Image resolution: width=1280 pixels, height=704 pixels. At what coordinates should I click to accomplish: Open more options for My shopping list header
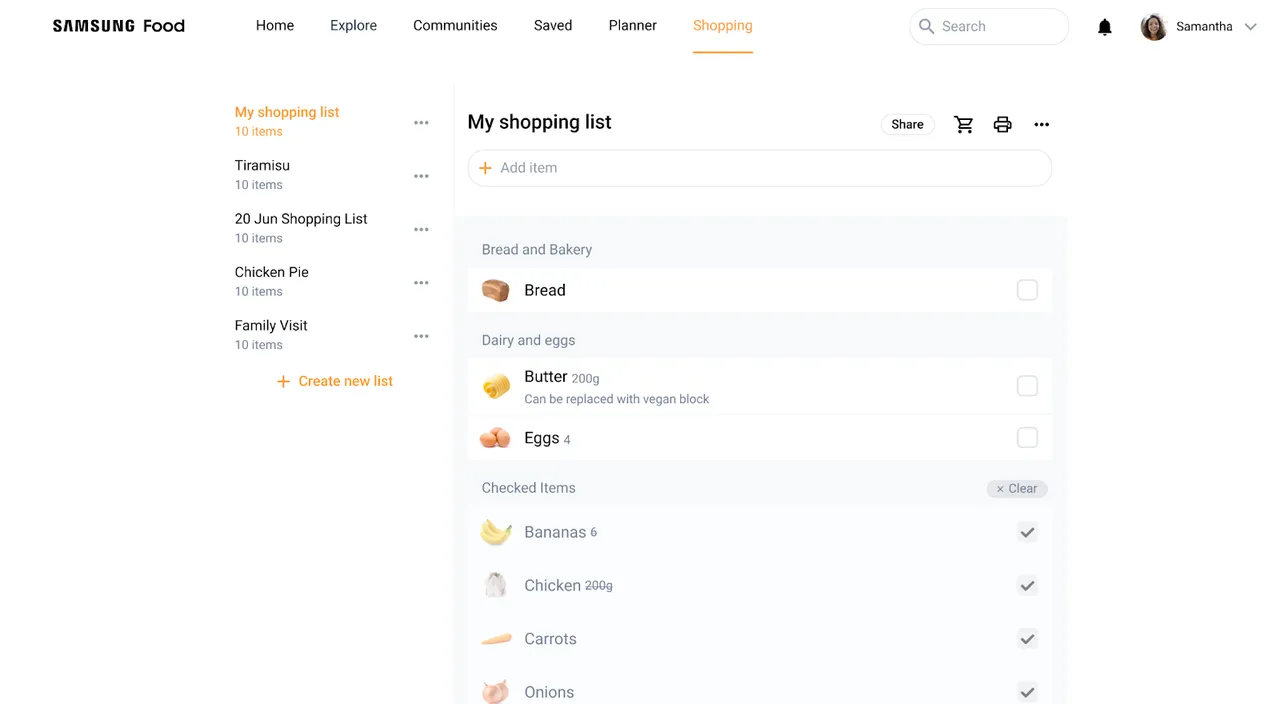click(1041, 124)
